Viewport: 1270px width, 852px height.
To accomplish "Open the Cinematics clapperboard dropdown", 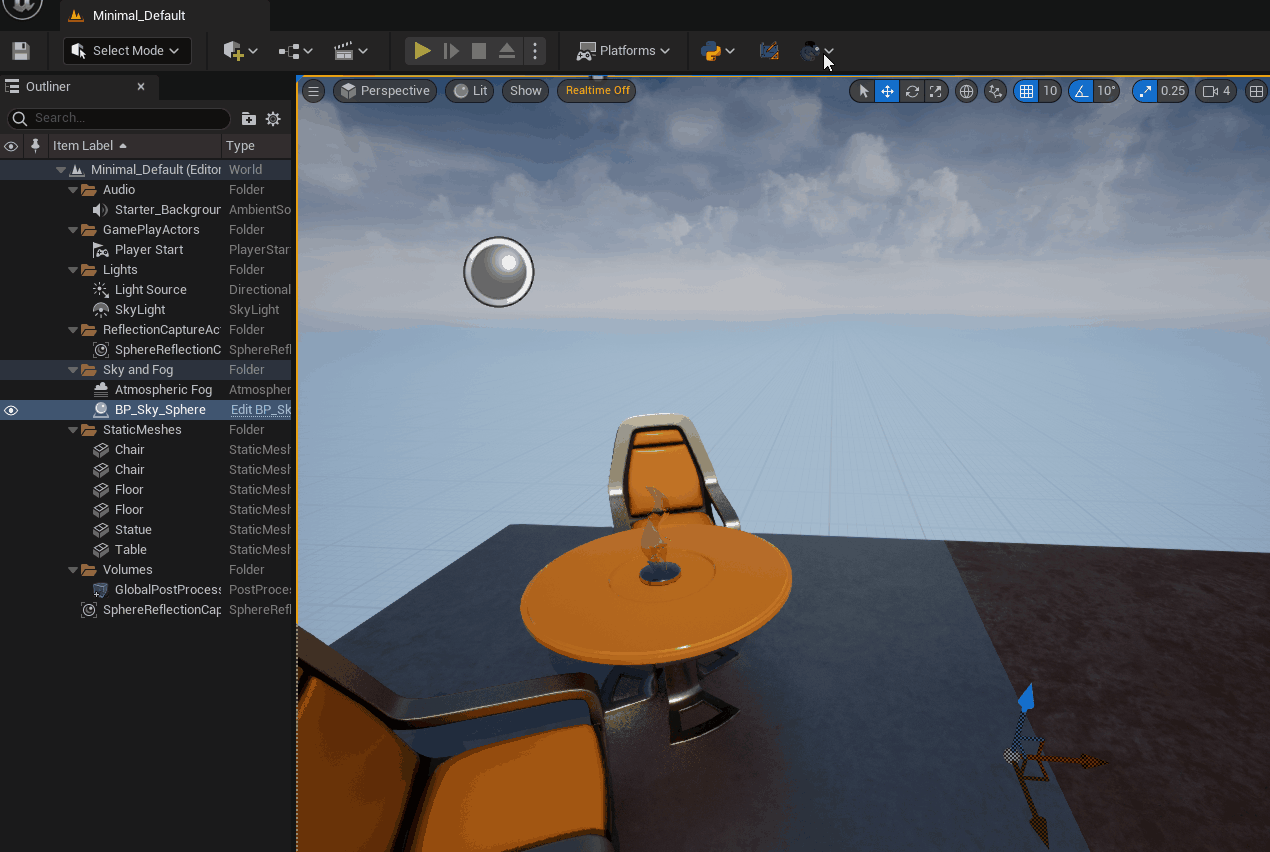I will click(351, 51).
